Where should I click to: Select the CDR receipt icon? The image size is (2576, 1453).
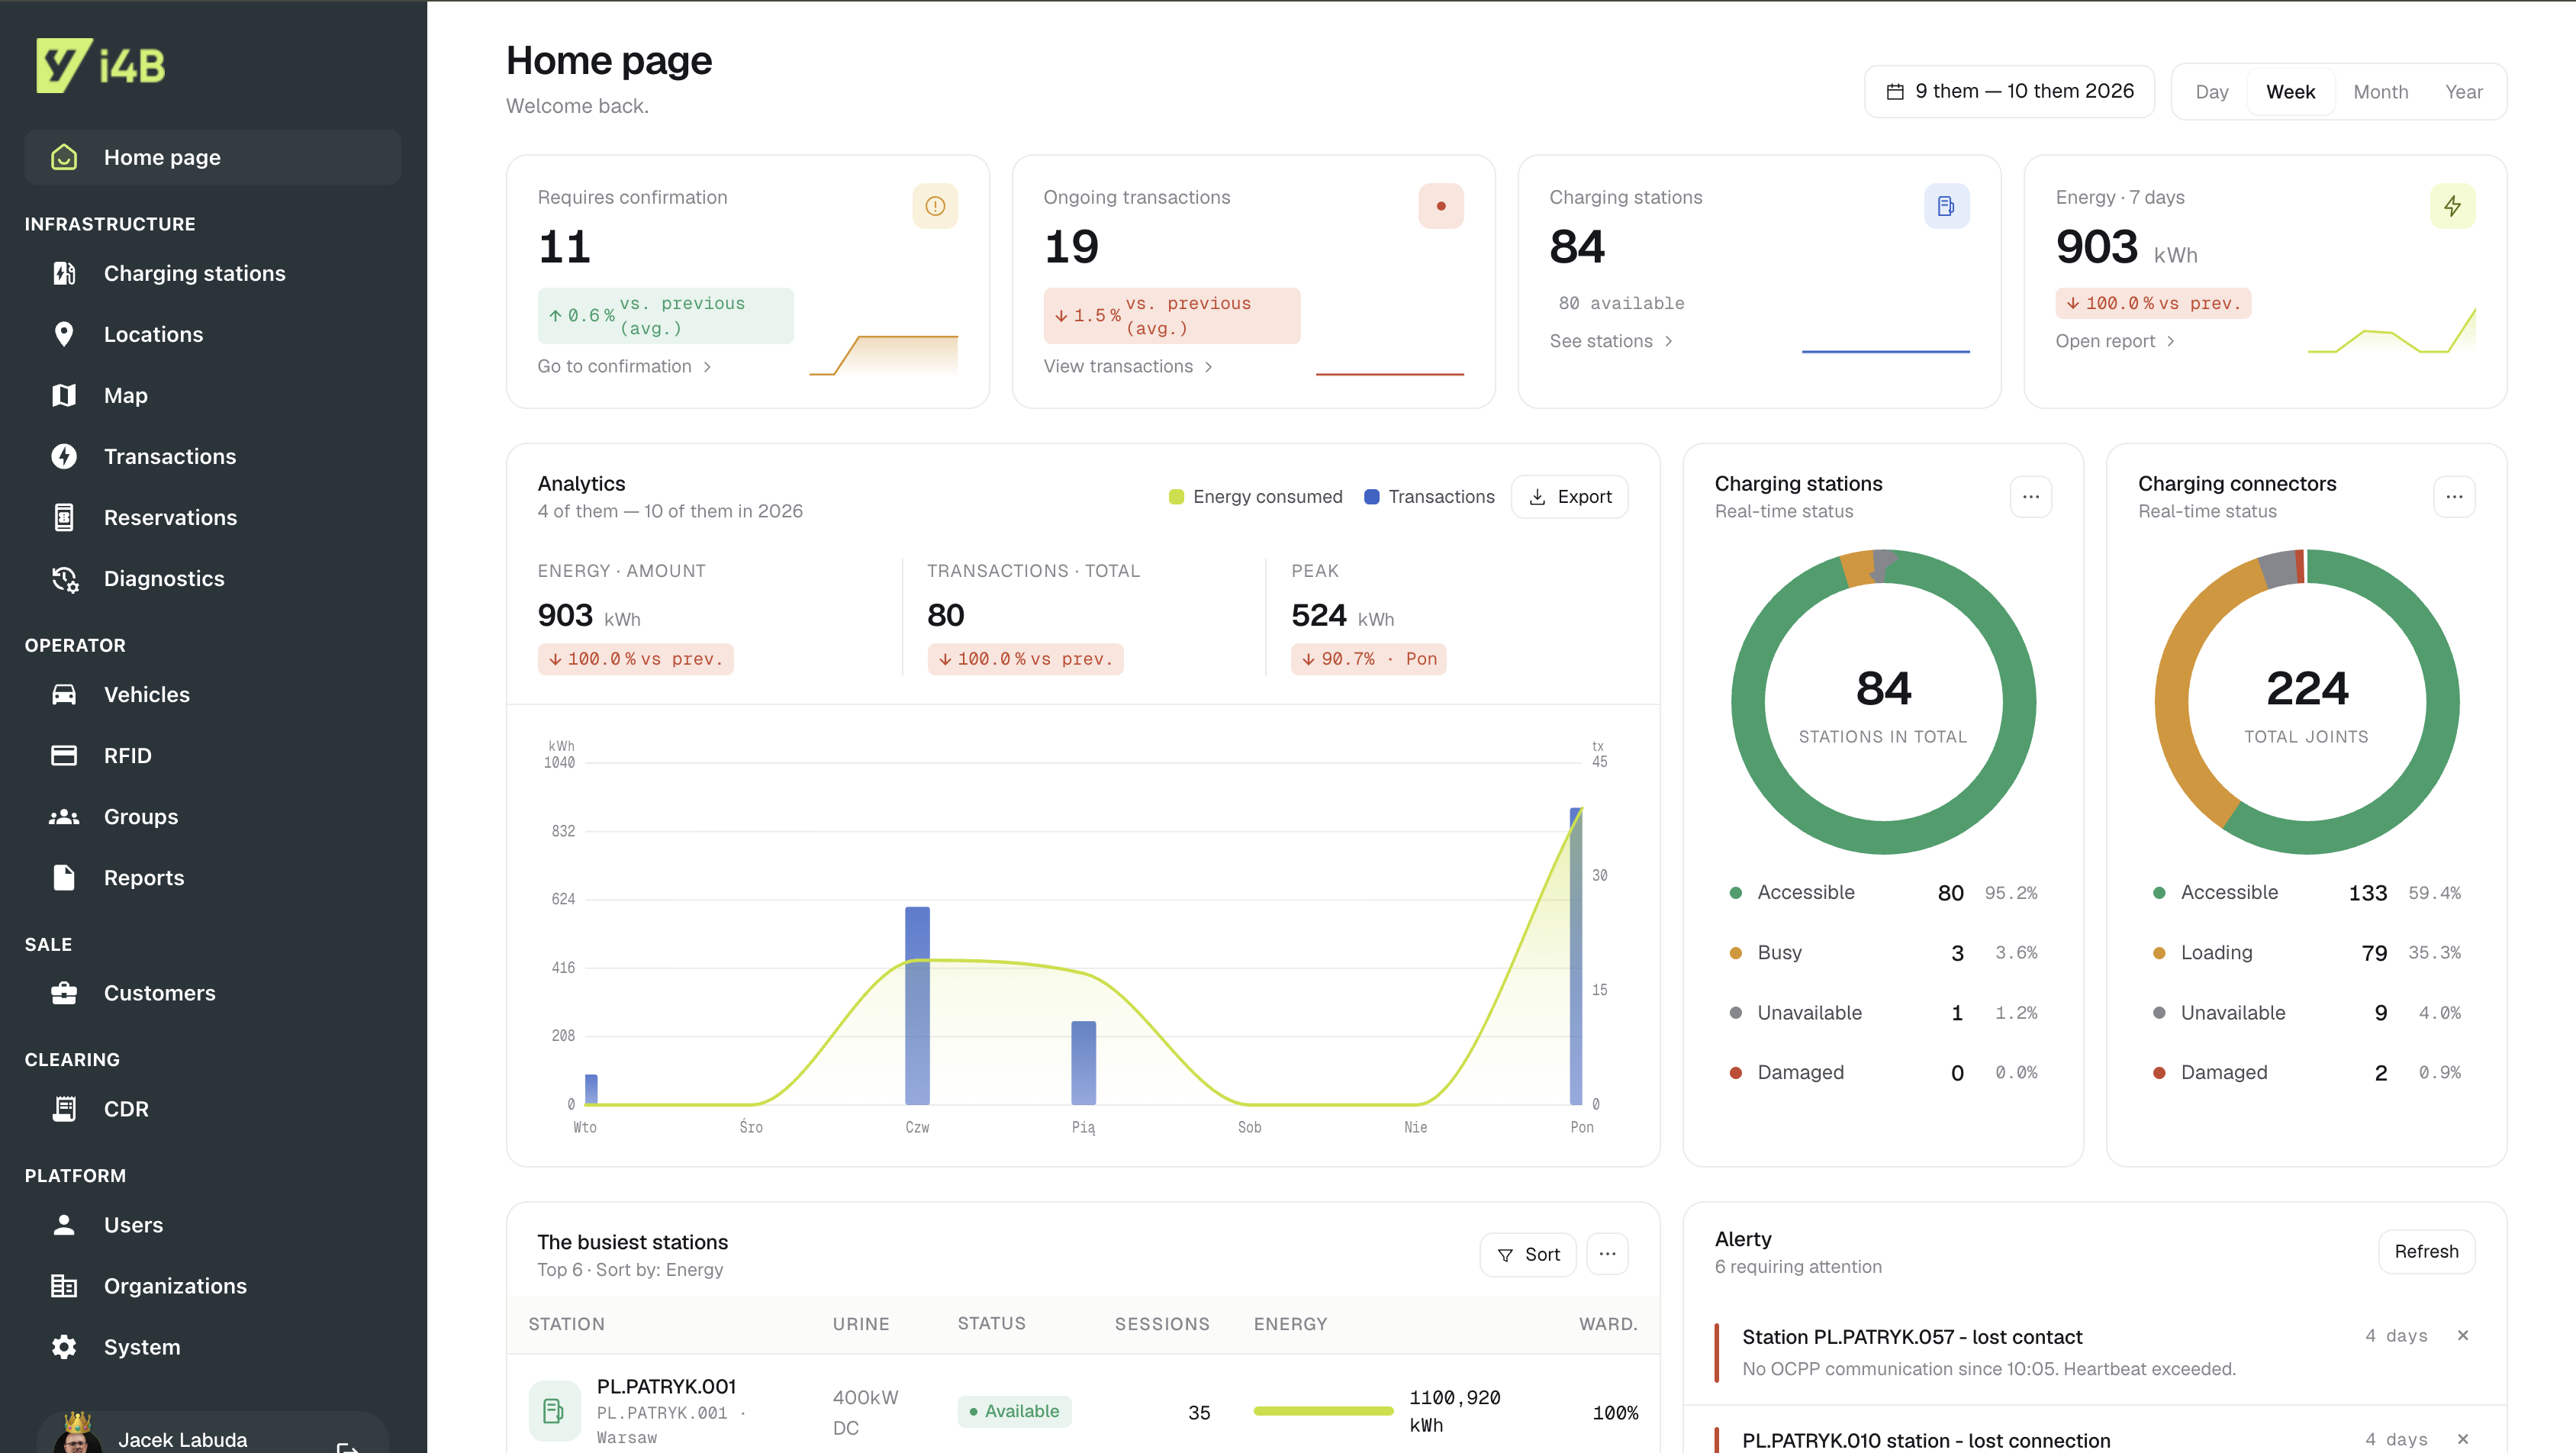[64, 1108]
